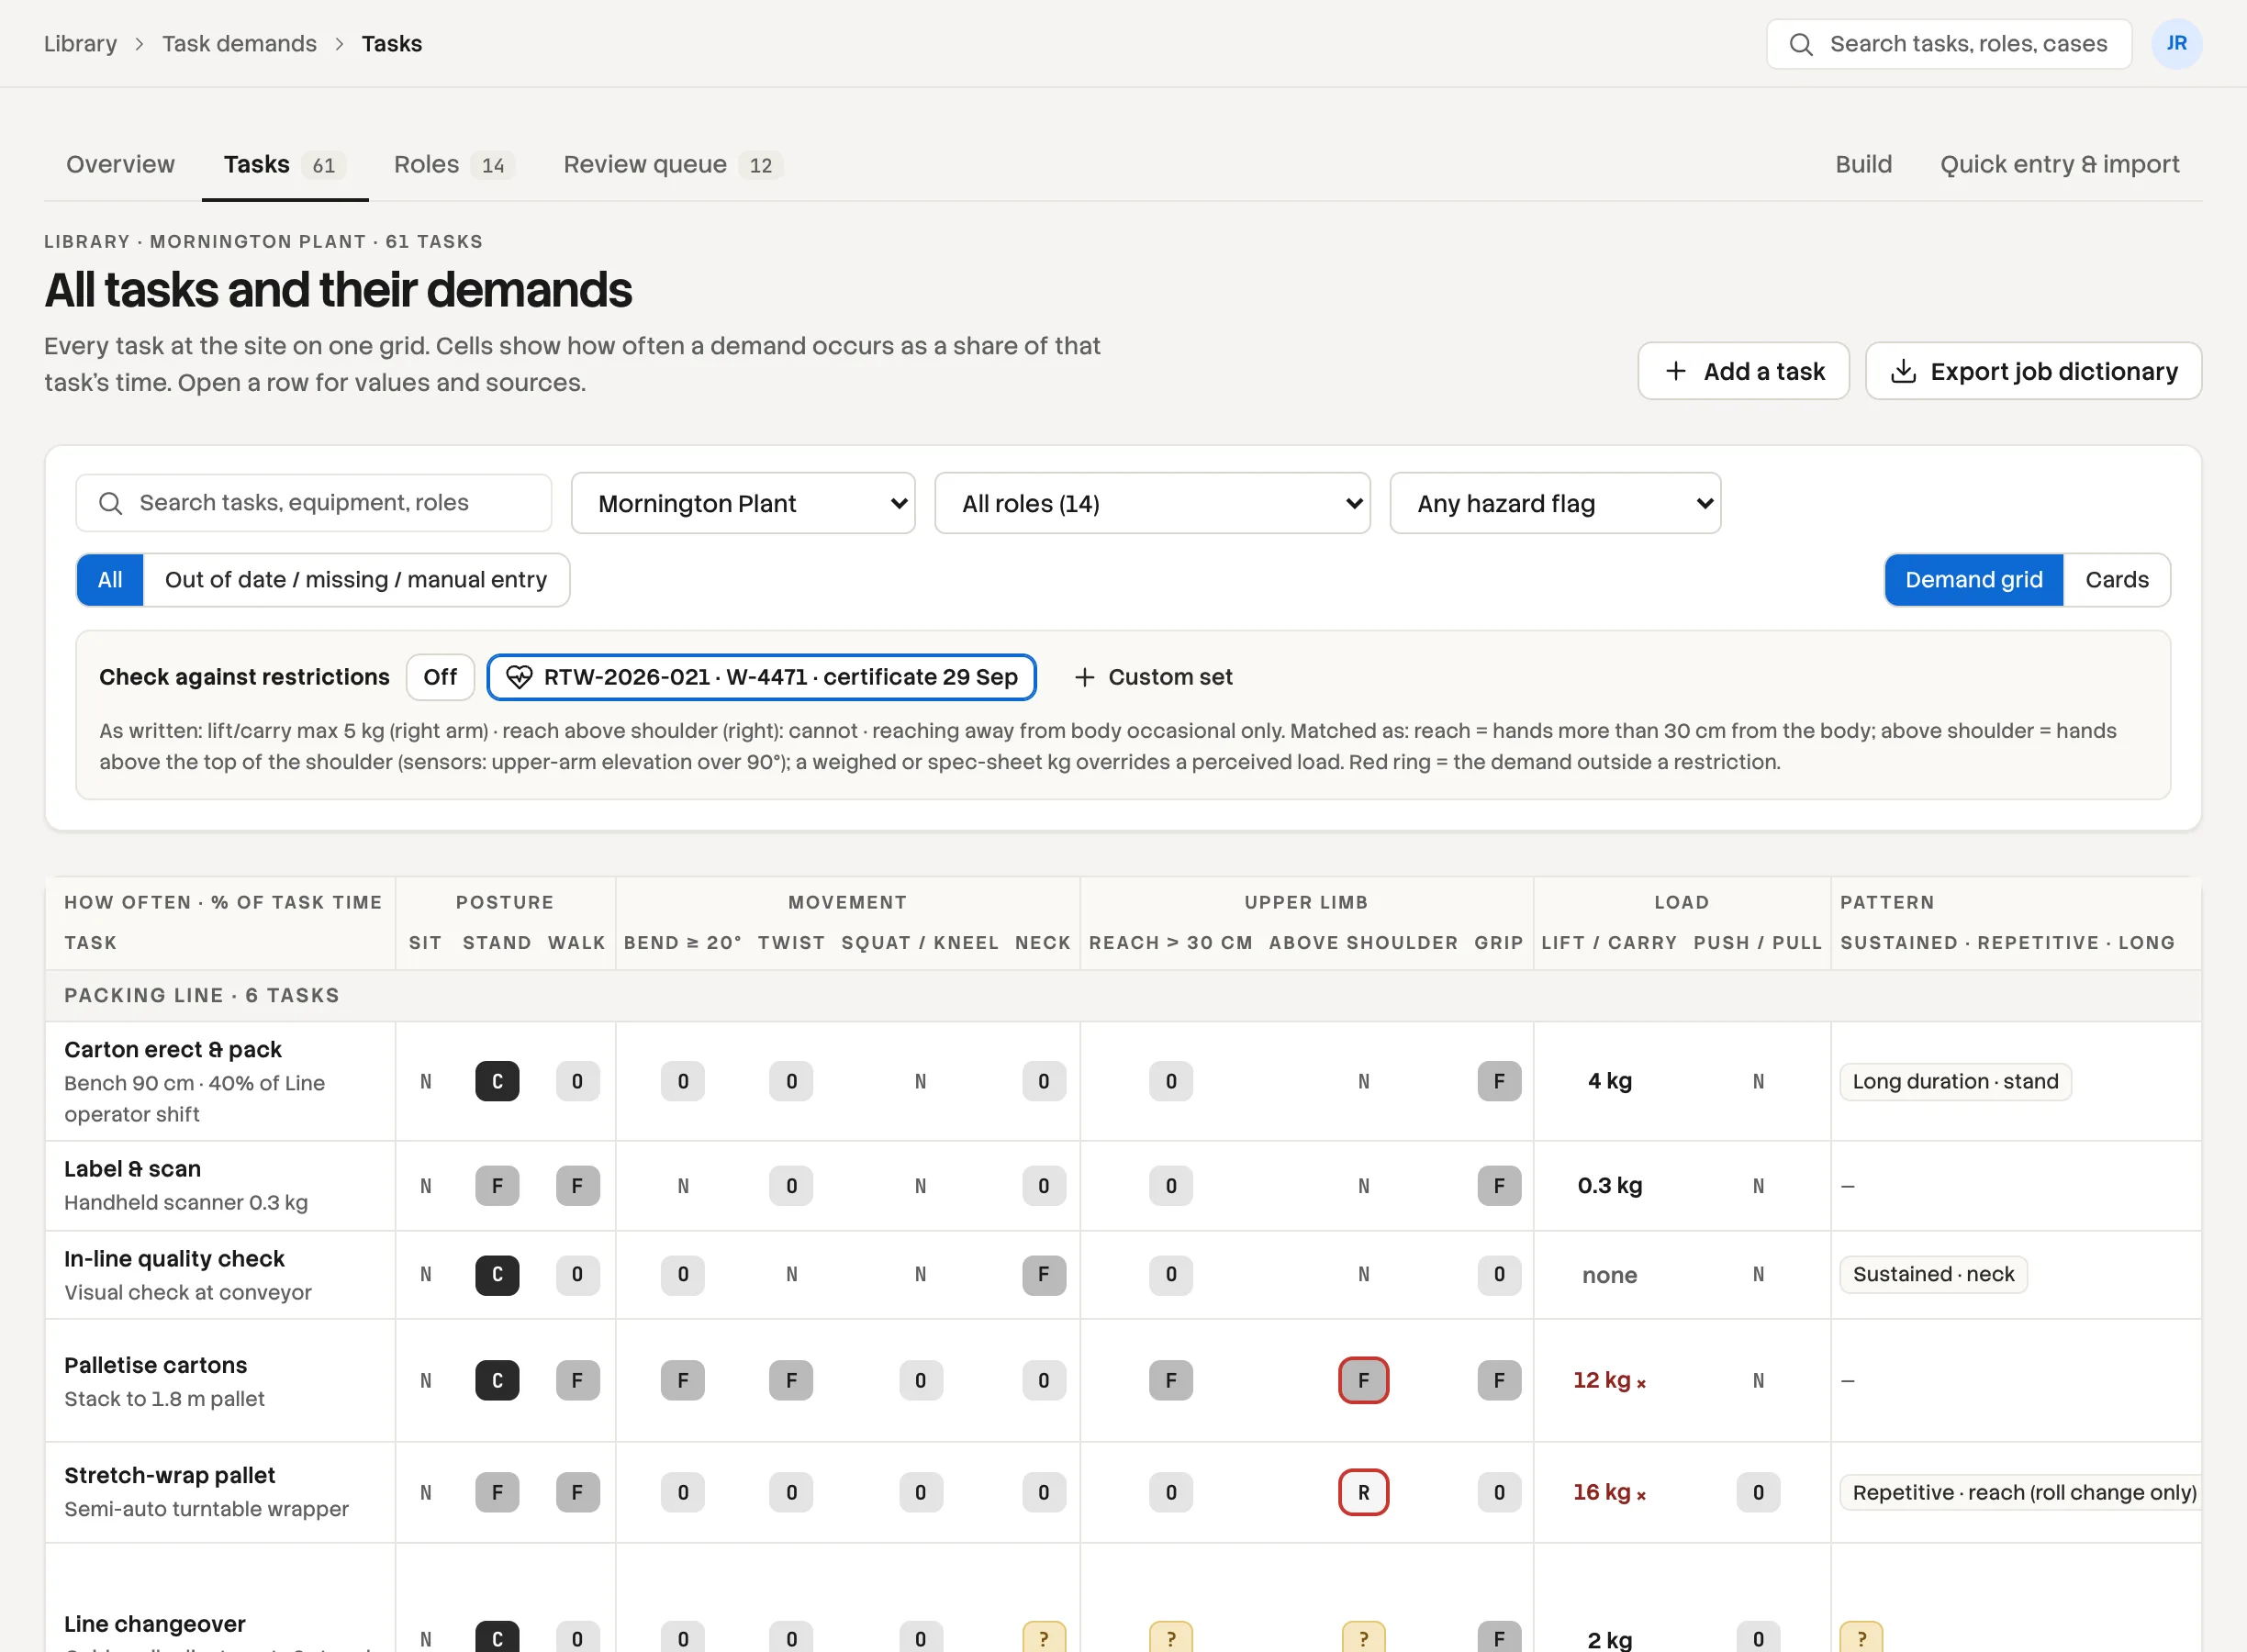The height and width of the screenshot is (1652, 2247).
Task: Click the F neck cell for In-line quality check
Action: click(x=1043, y=1274)
